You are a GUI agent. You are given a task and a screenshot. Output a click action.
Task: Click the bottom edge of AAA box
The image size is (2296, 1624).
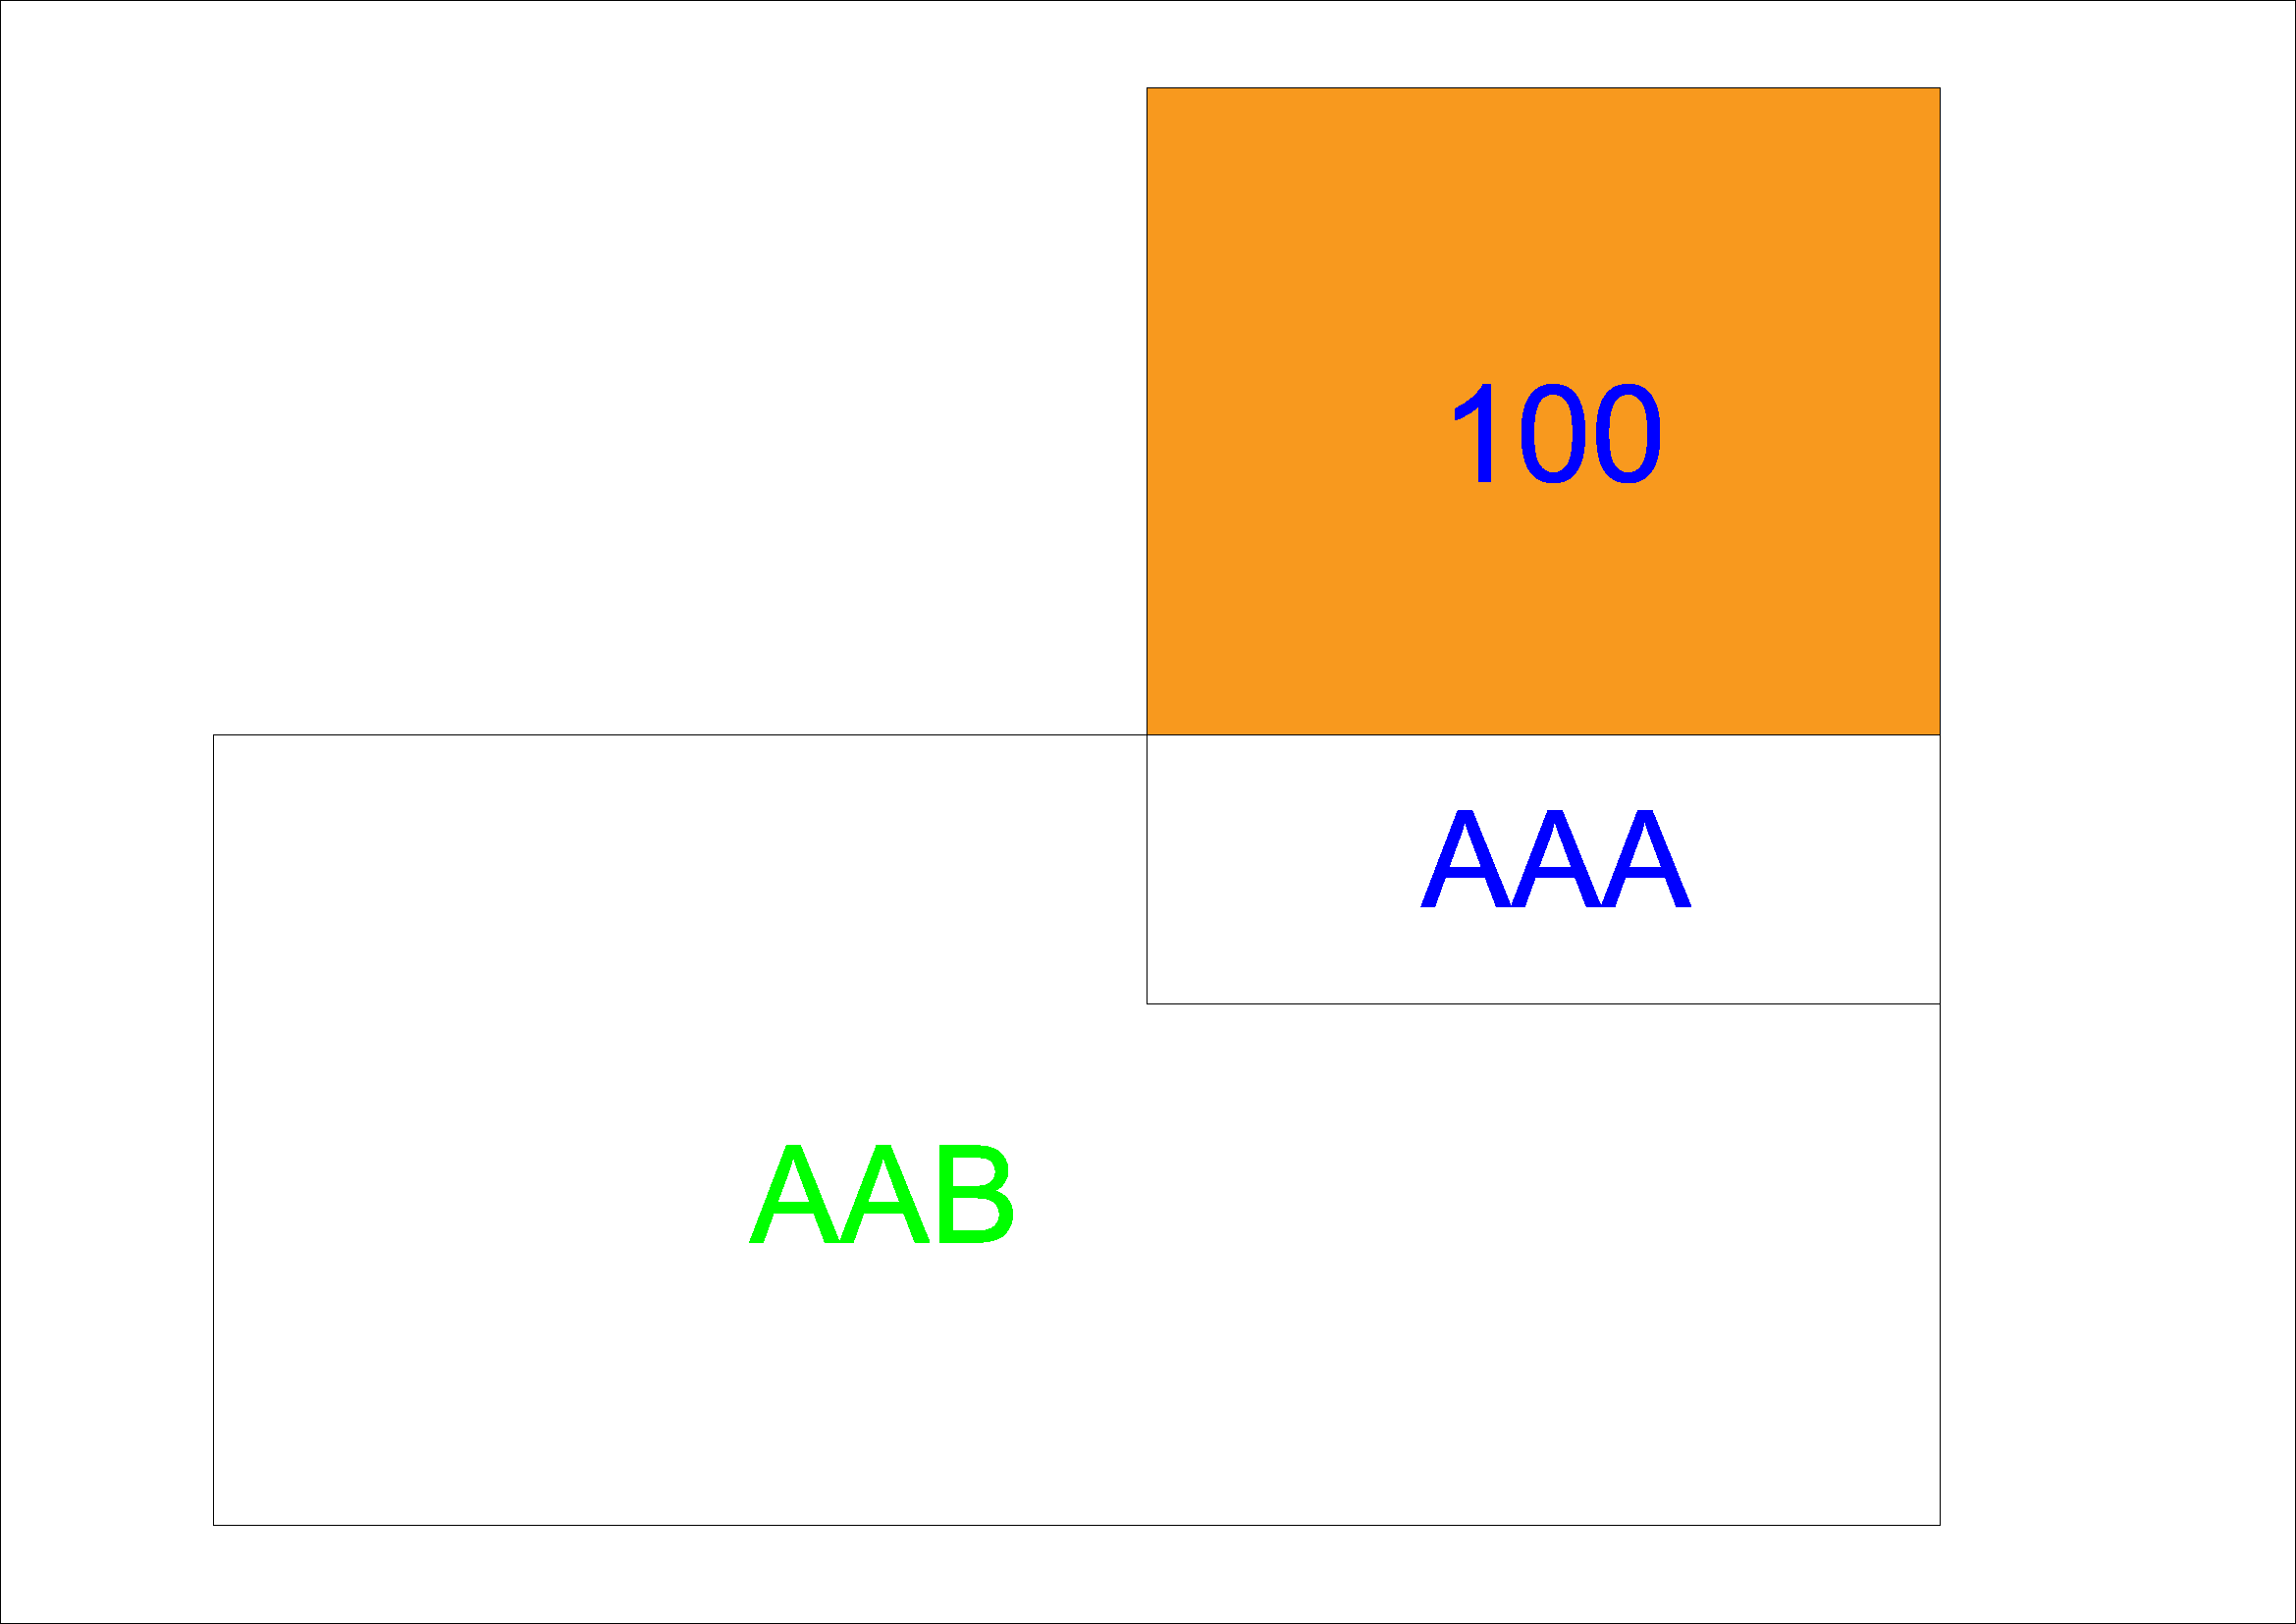click(x=1542, y=1004)
